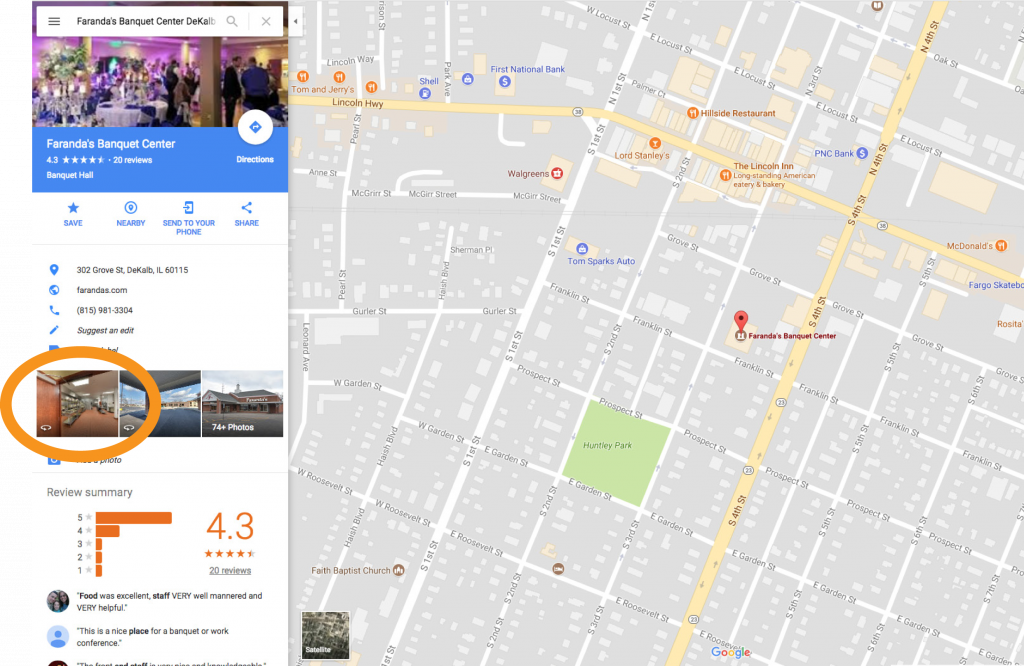1024x666 pixels.
Task: Click the Faith Baptist Church icon
Action: click(398, 570)
